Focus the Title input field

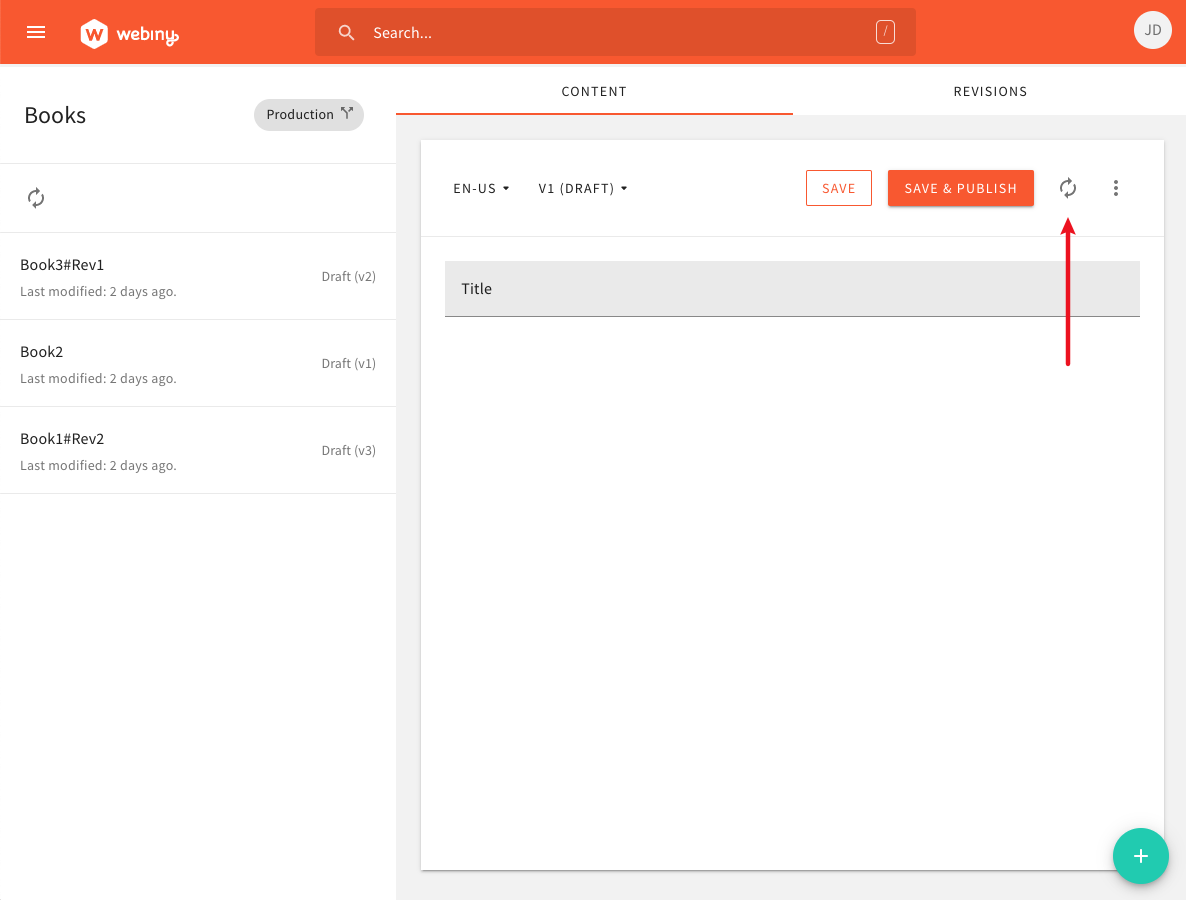pyautogui.click(x=792, y=289)
